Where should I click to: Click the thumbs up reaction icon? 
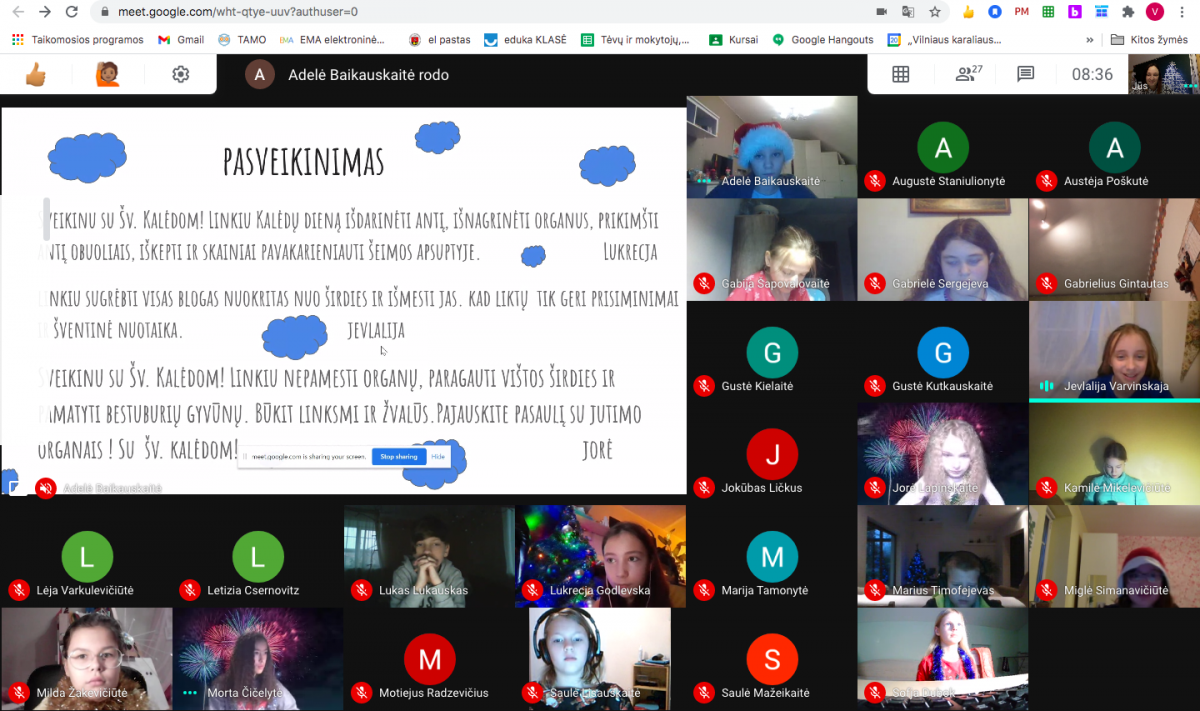[x=36, y=74]
